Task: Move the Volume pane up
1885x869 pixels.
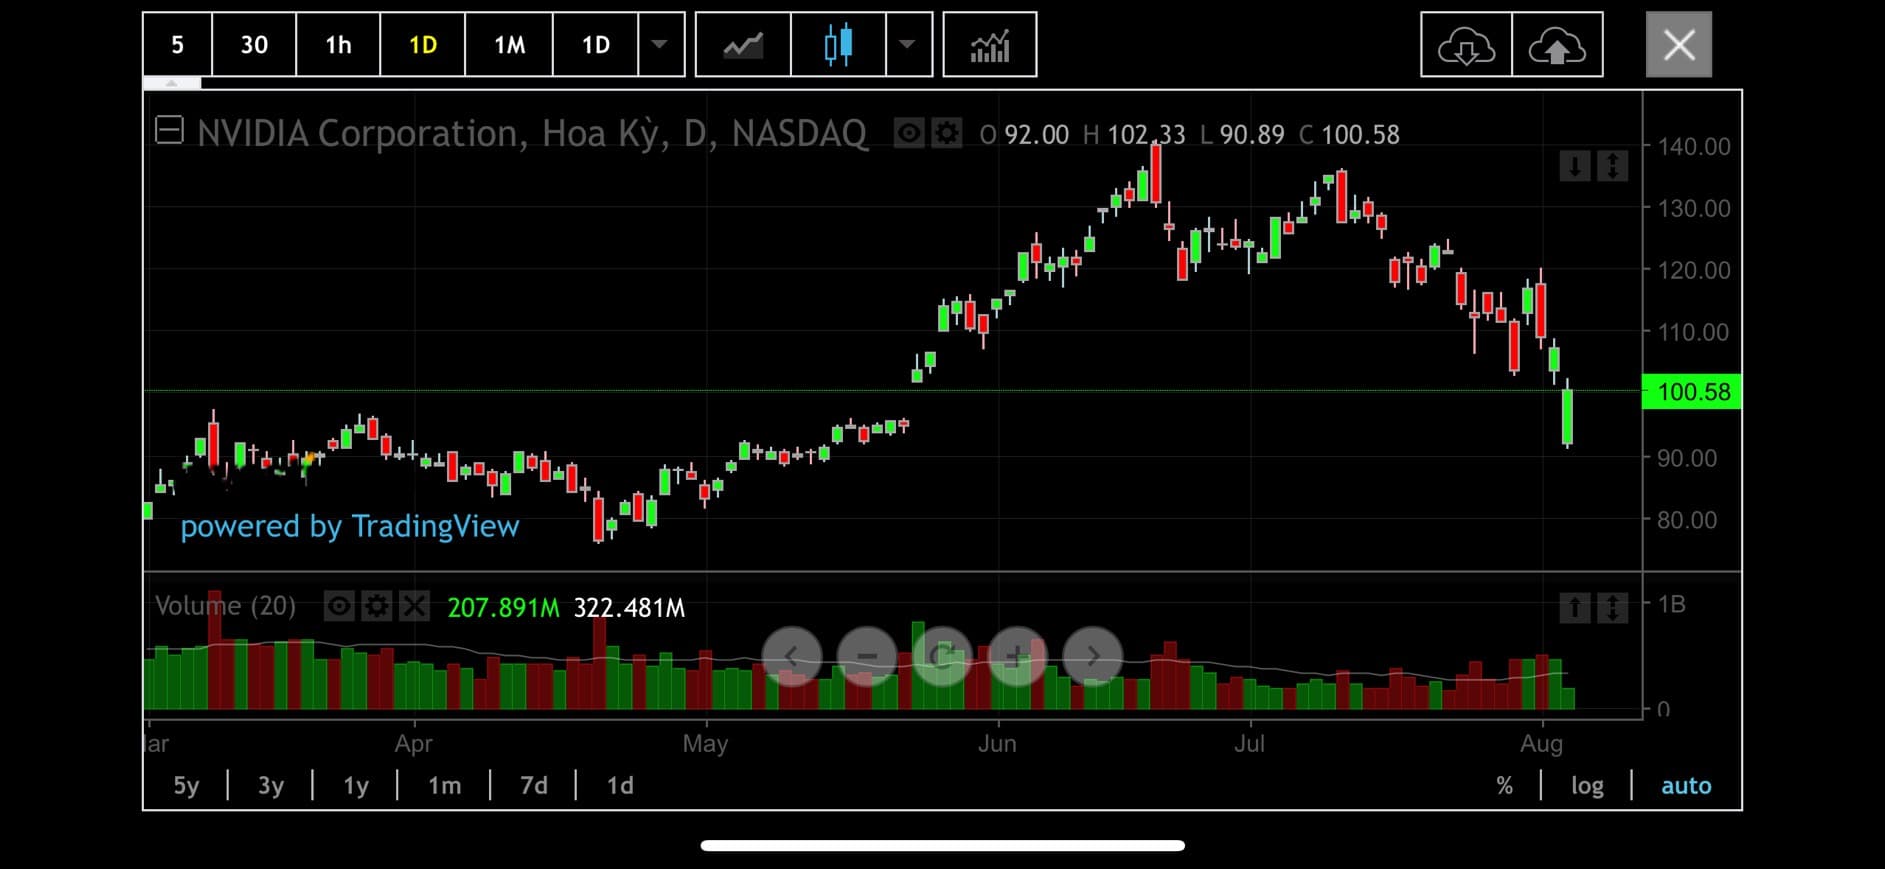Action: tap(1575, 607)
